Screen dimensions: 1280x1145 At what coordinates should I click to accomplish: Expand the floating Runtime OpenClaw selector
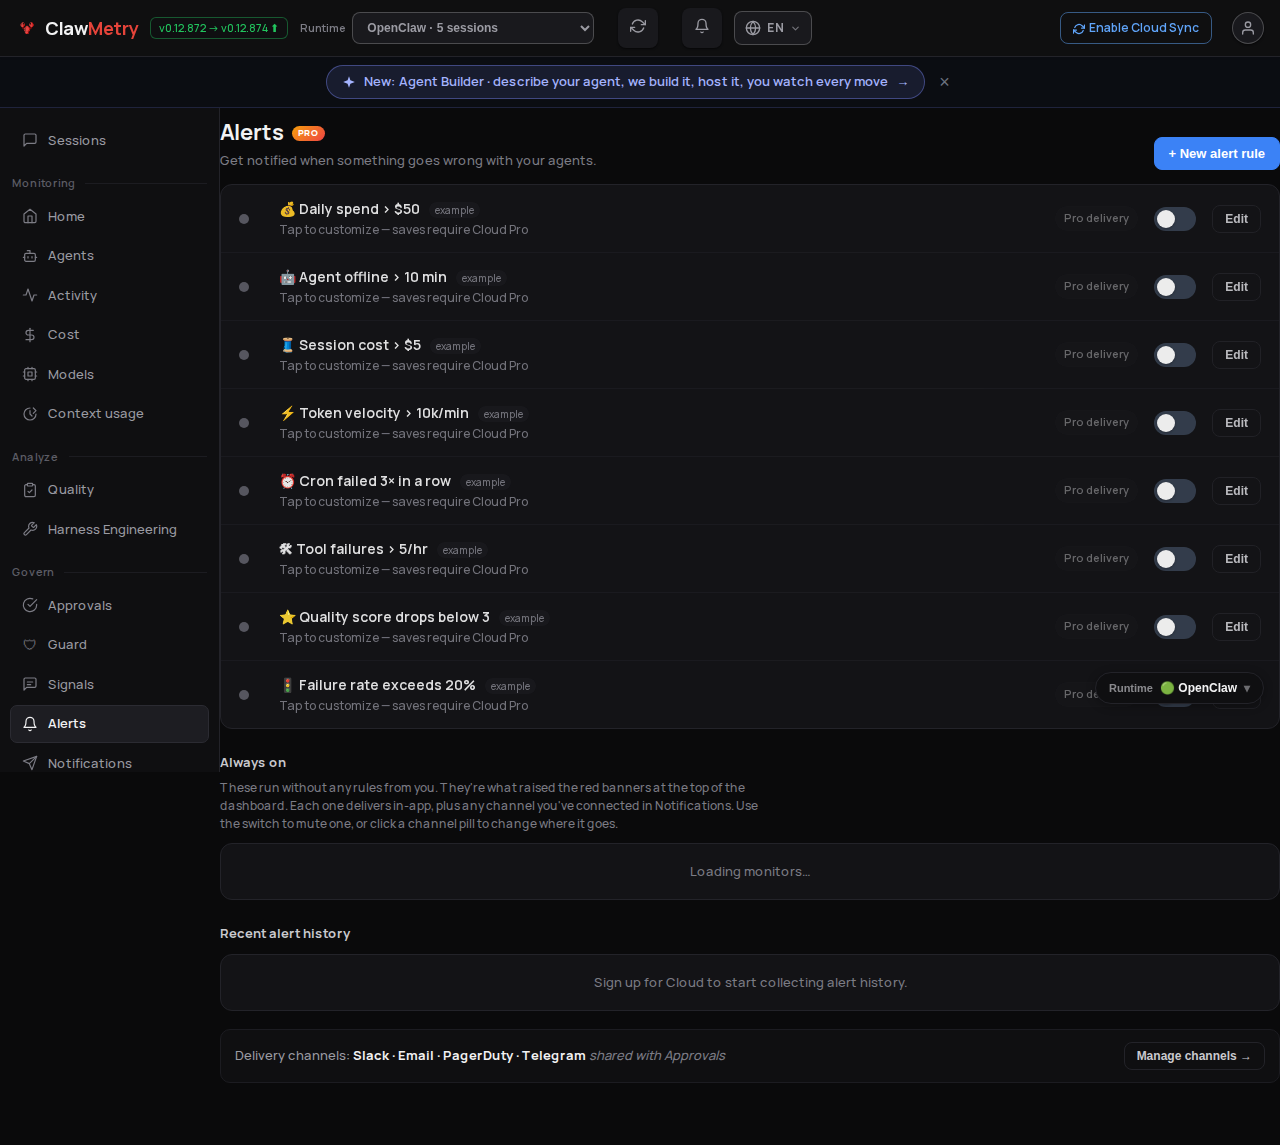point(1180,688)
